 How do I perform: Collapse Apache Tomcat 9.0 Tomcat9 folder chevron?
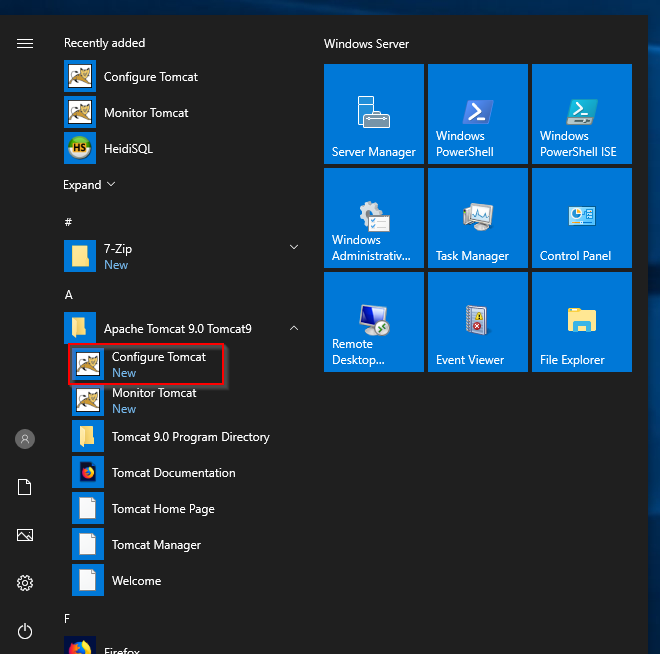(294, 328)
